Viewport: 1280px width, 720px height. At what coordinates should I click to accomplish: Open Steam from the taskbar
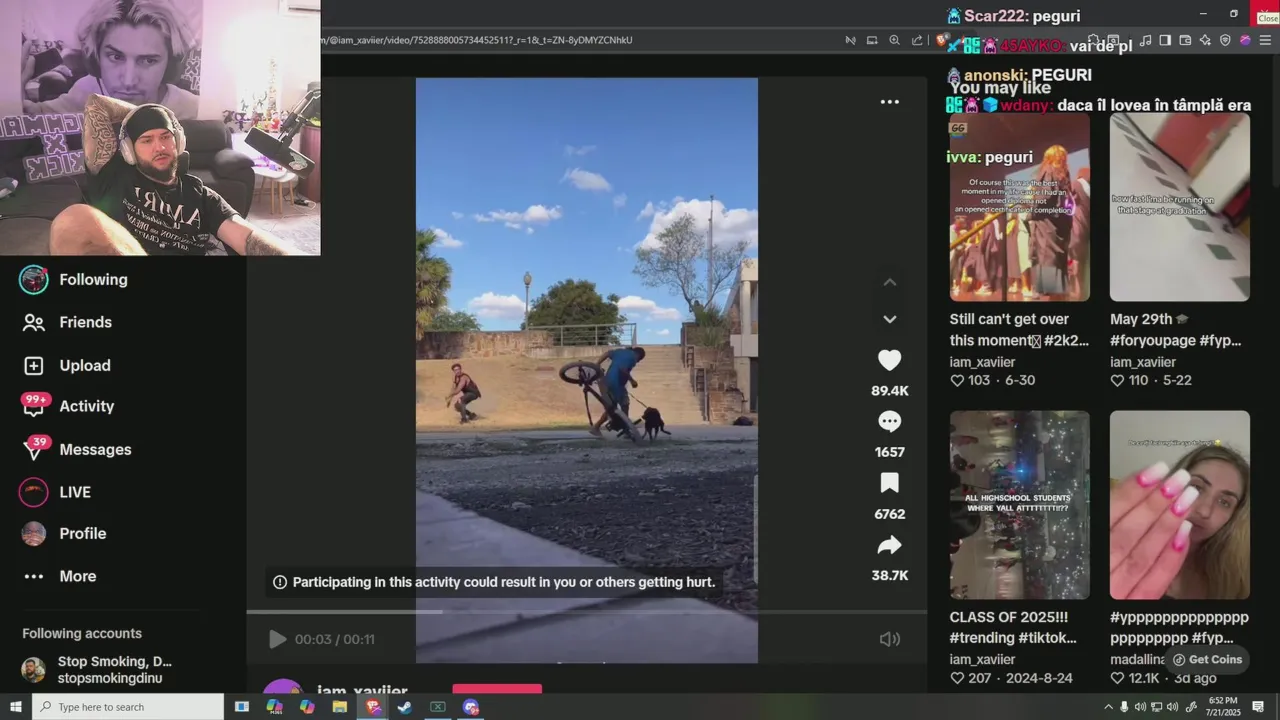tap(405, 707)
